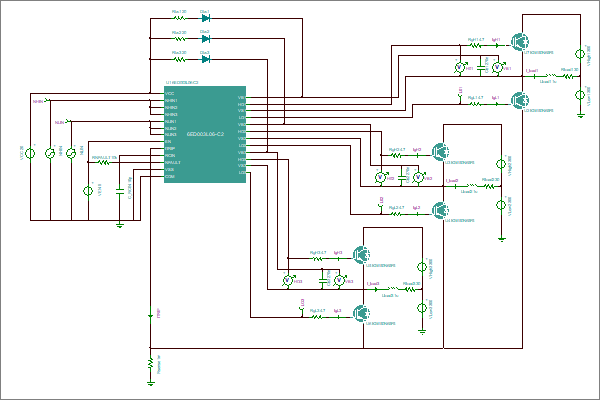This screenshot has height=400, width=600.
Task: Select the HO1 voltmeter probe
Action: click(460, 68)
